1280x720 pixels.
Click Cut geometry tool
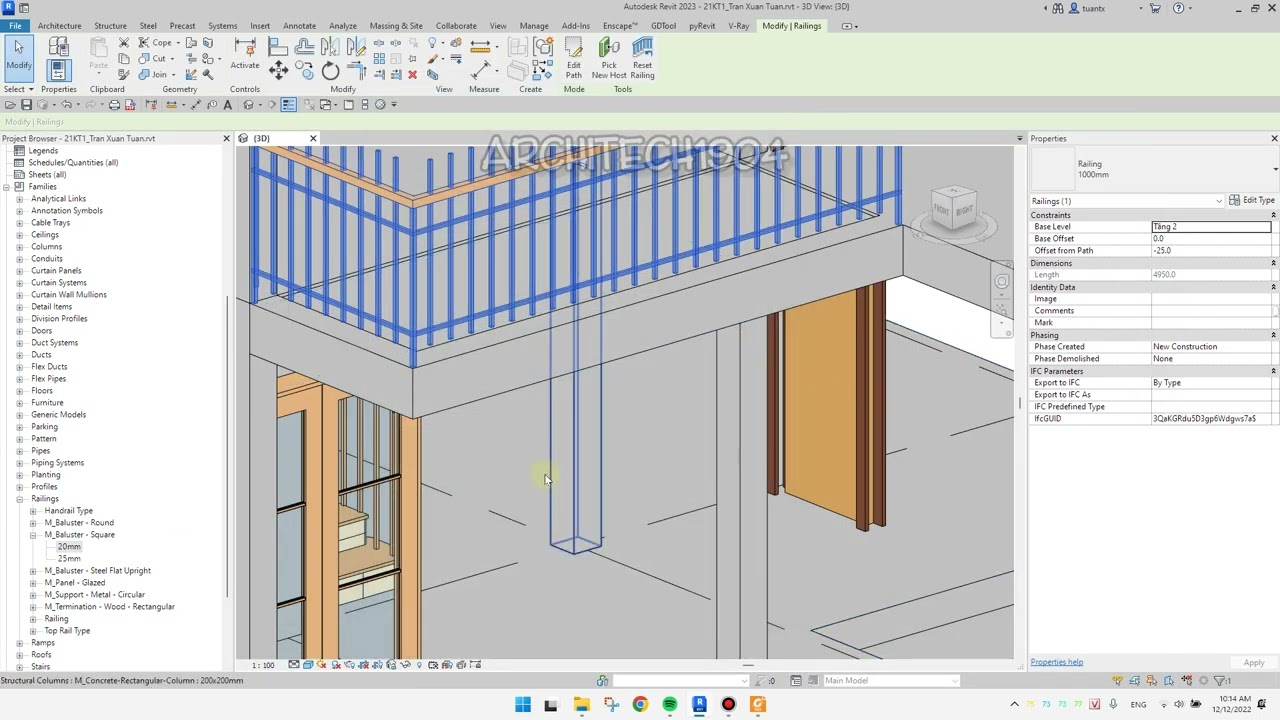[154, 58]
